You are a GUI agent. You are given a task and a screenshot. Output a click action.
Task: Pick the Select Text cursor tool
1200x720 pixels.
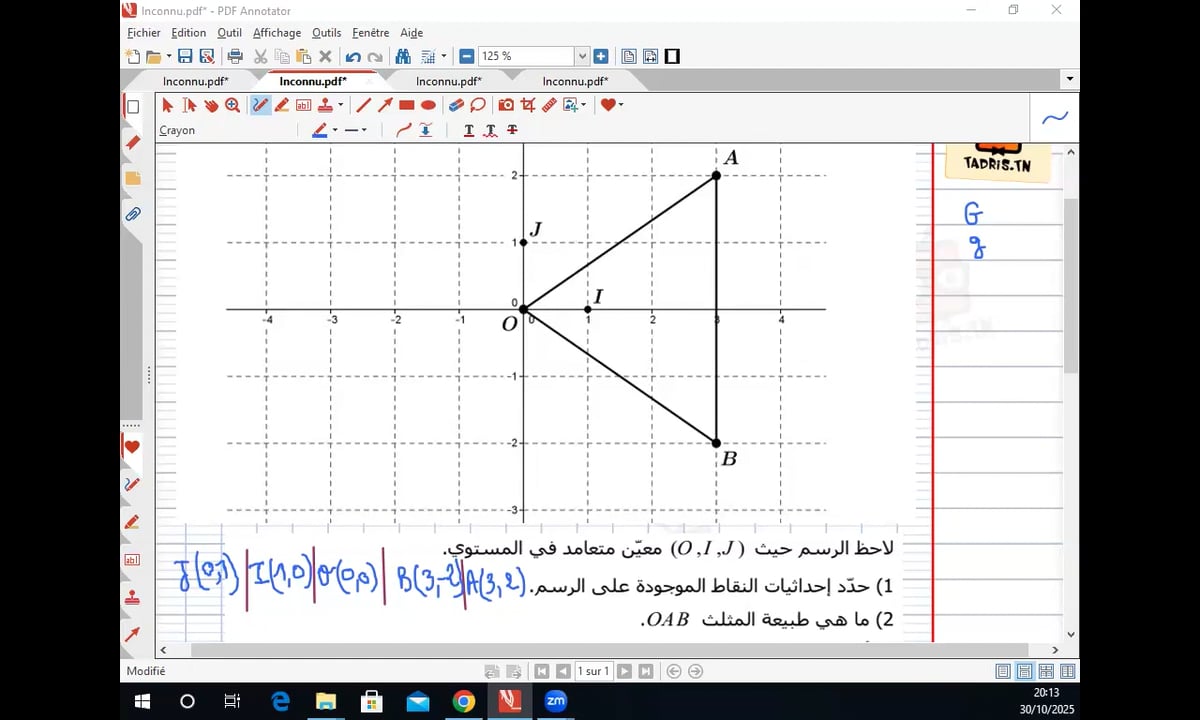[x=189, y=105]
